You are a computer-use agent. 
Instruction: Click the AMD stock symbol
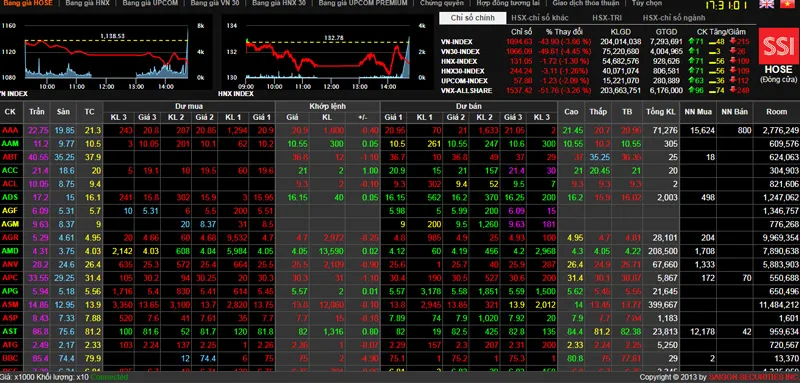(x=10, y=251)
